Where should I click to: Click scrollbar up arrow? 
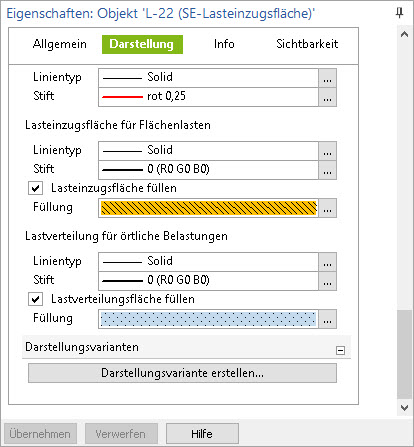[404, 34]
